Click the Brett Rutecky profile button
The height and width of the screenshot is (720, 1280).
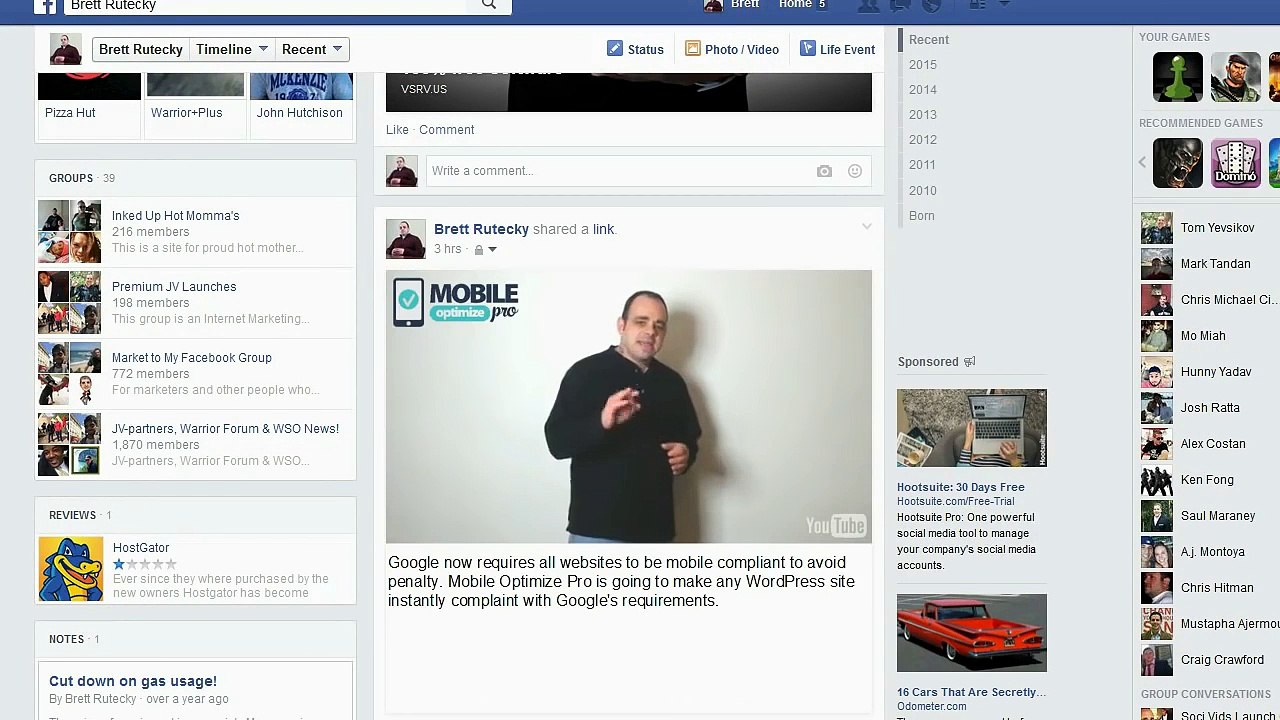click(141, 49)
